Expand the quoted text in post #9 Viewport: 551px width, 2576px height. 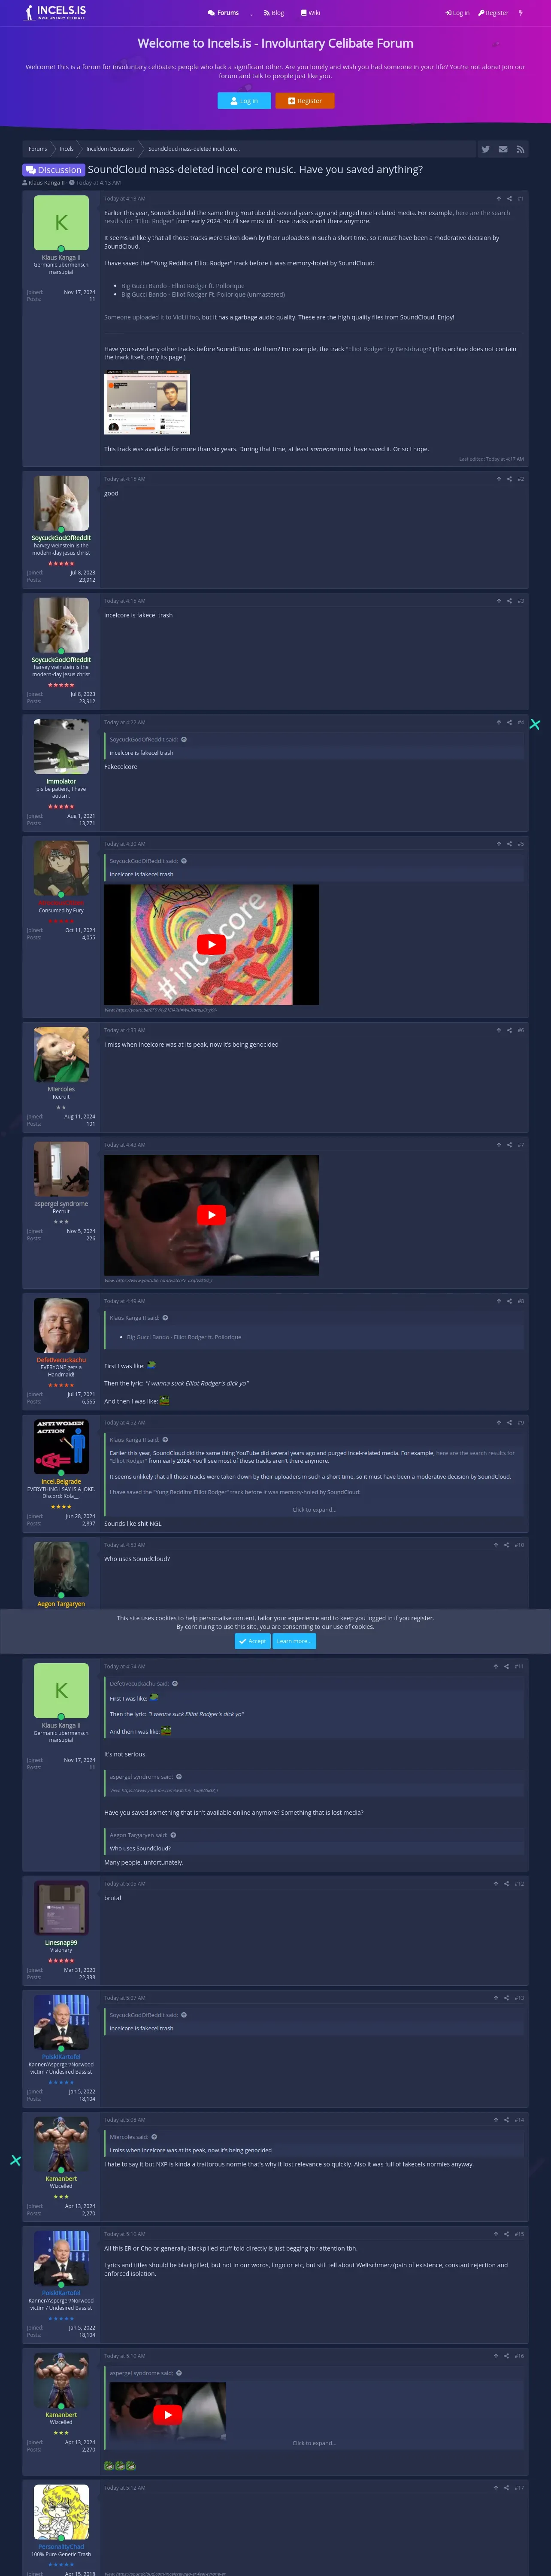tap(314, 1510)
